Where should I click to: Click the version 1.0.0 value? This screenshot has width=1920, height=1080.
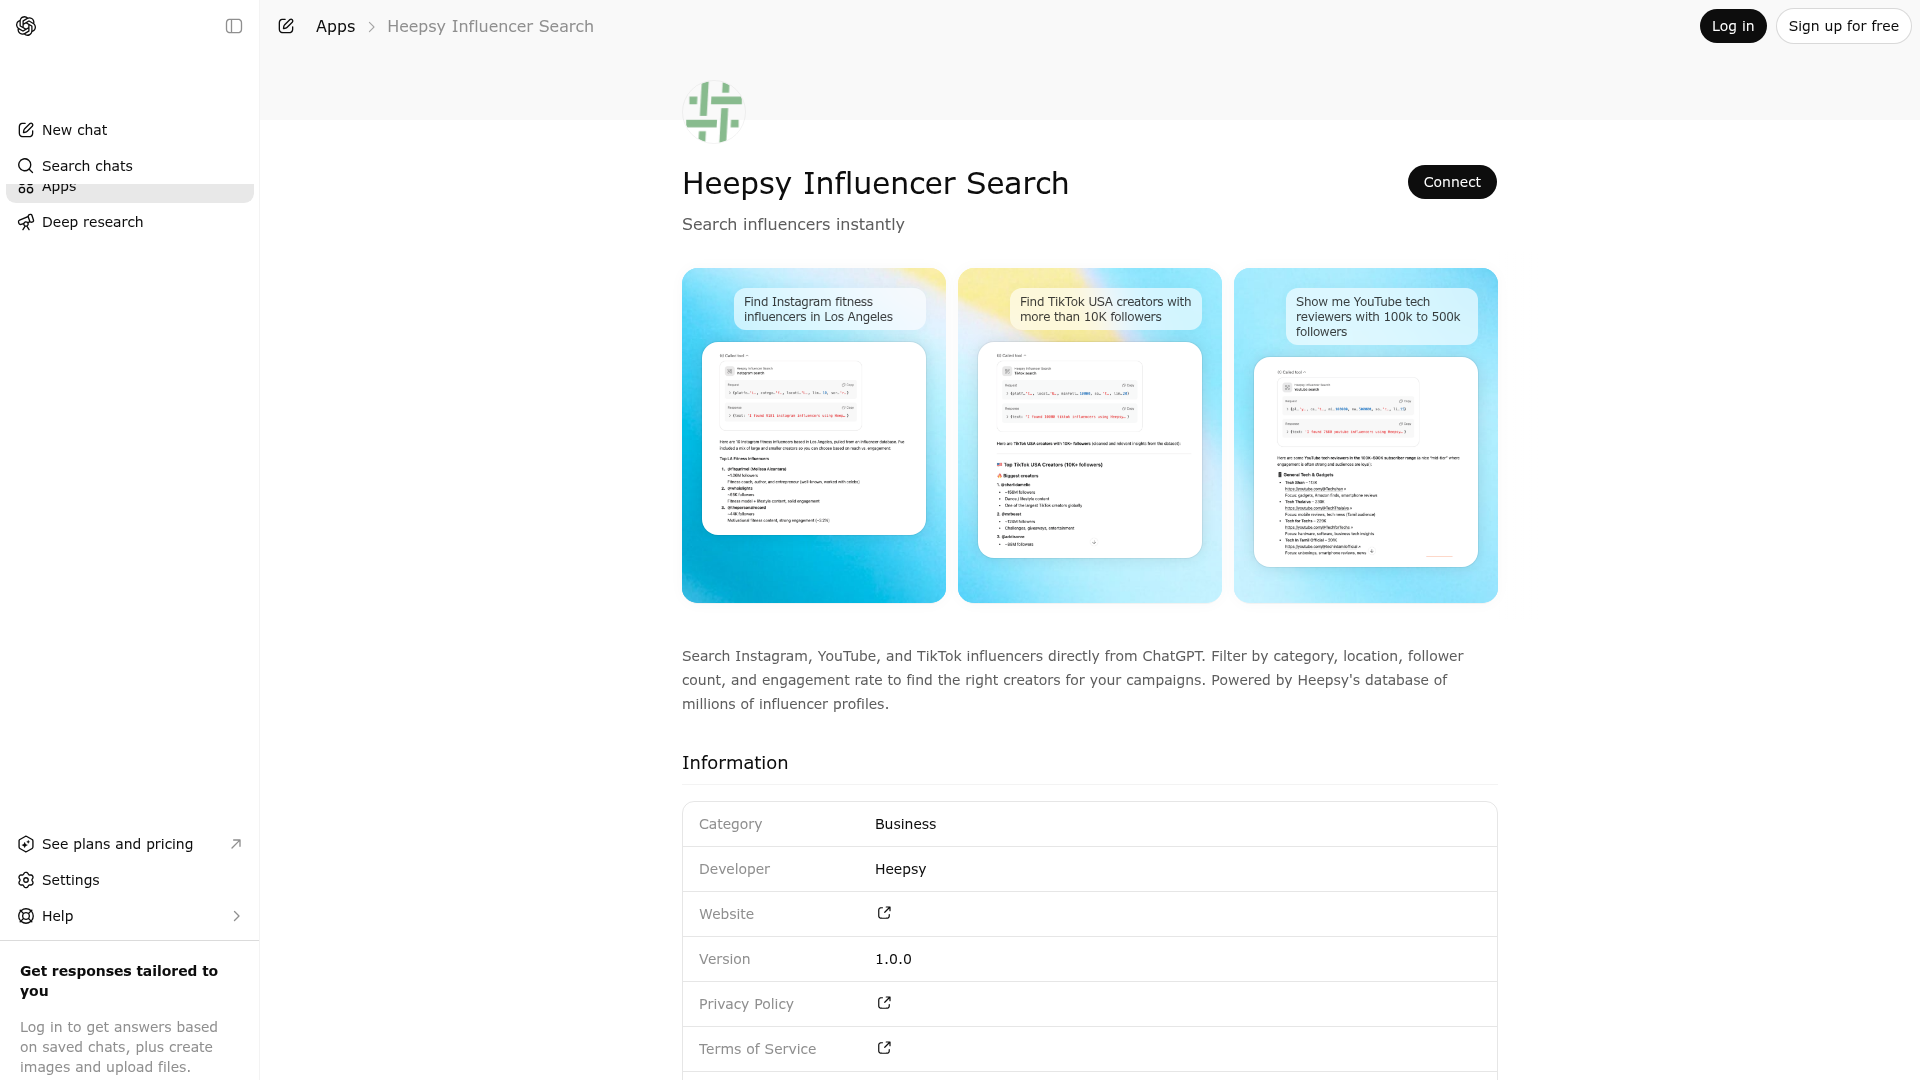[x=893, y=959]
